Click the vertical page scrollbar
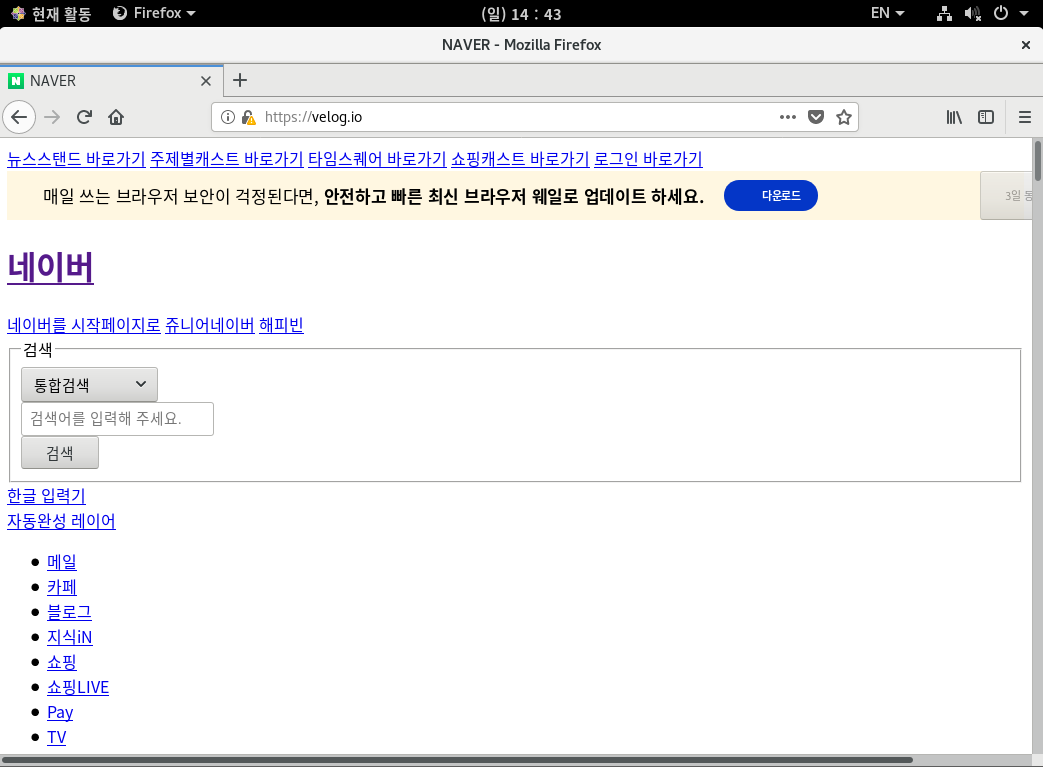This screenshot has width=1043, height=767. 1038,160
